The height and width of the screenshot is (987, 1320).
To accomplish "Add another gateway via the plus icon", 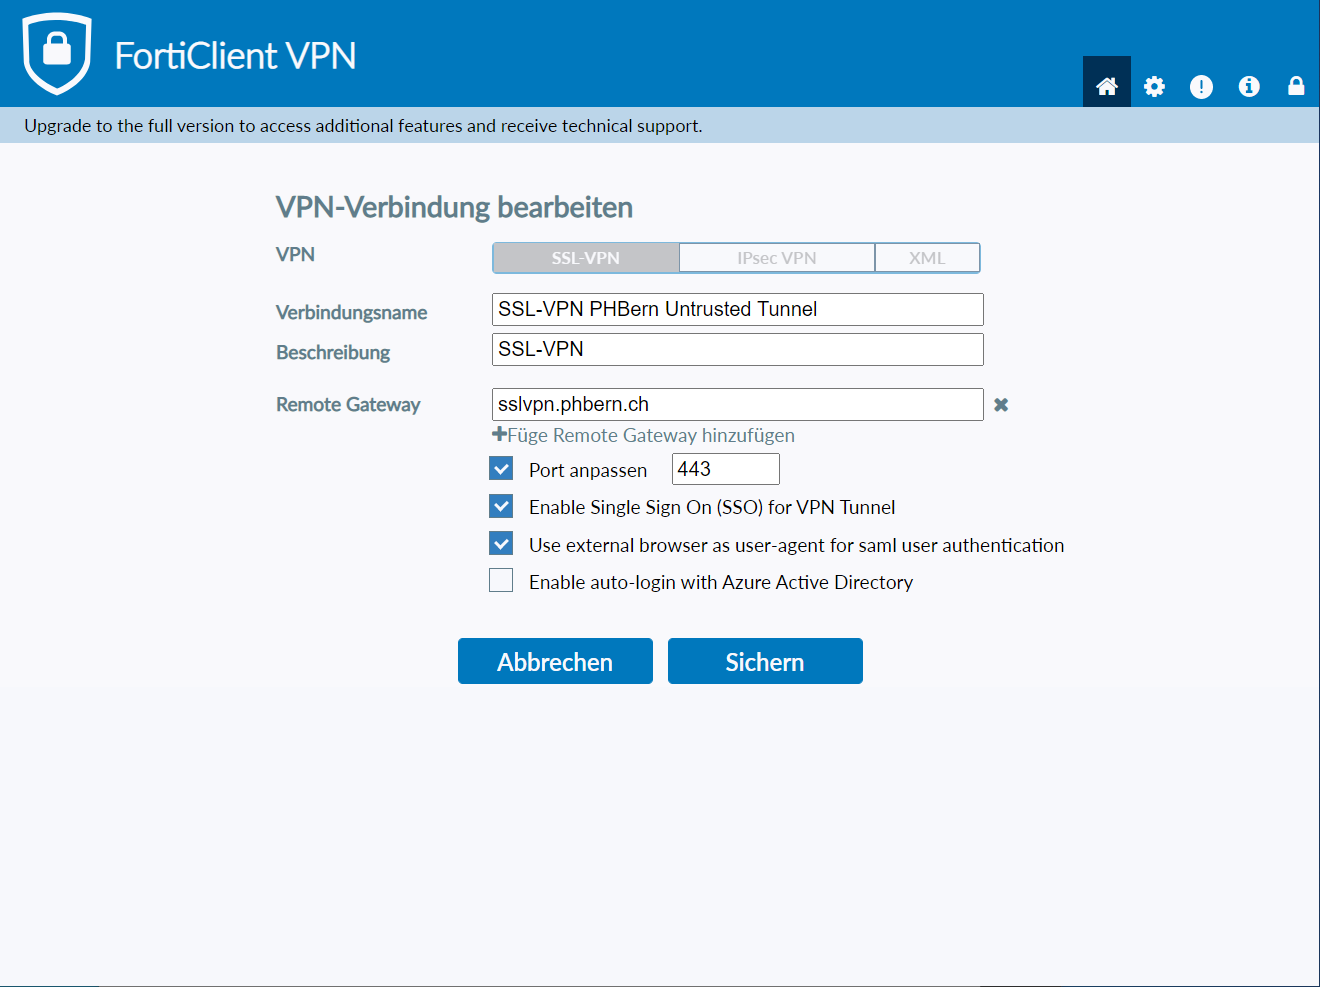I will coord(498,434).
